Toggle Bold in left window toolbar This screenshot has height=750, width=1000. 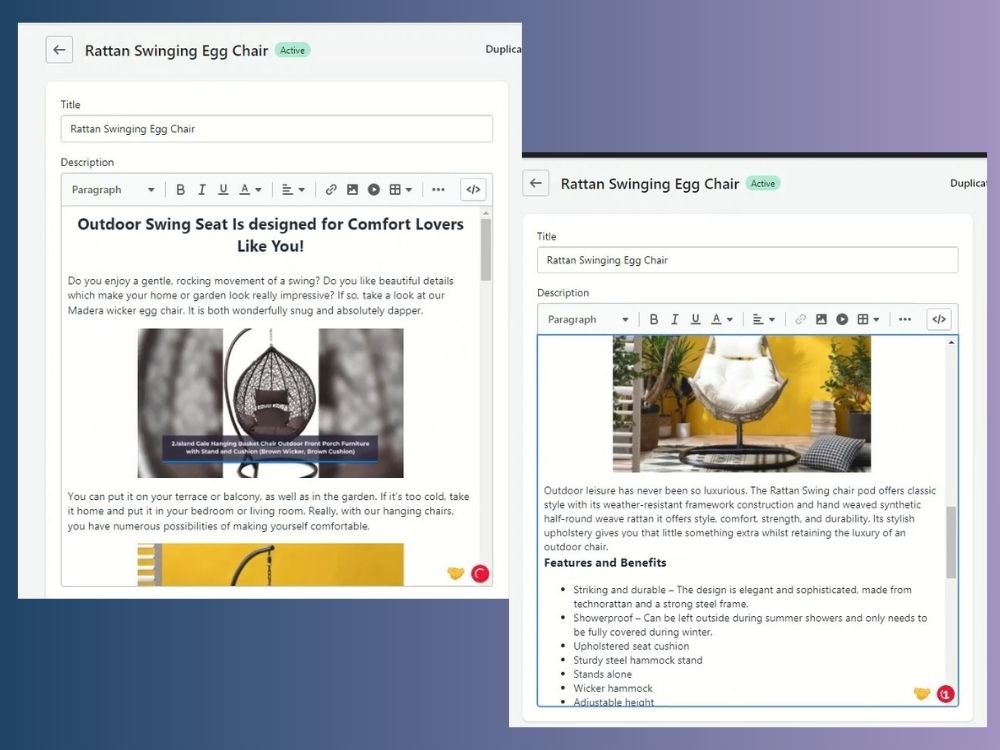[180, 189]
